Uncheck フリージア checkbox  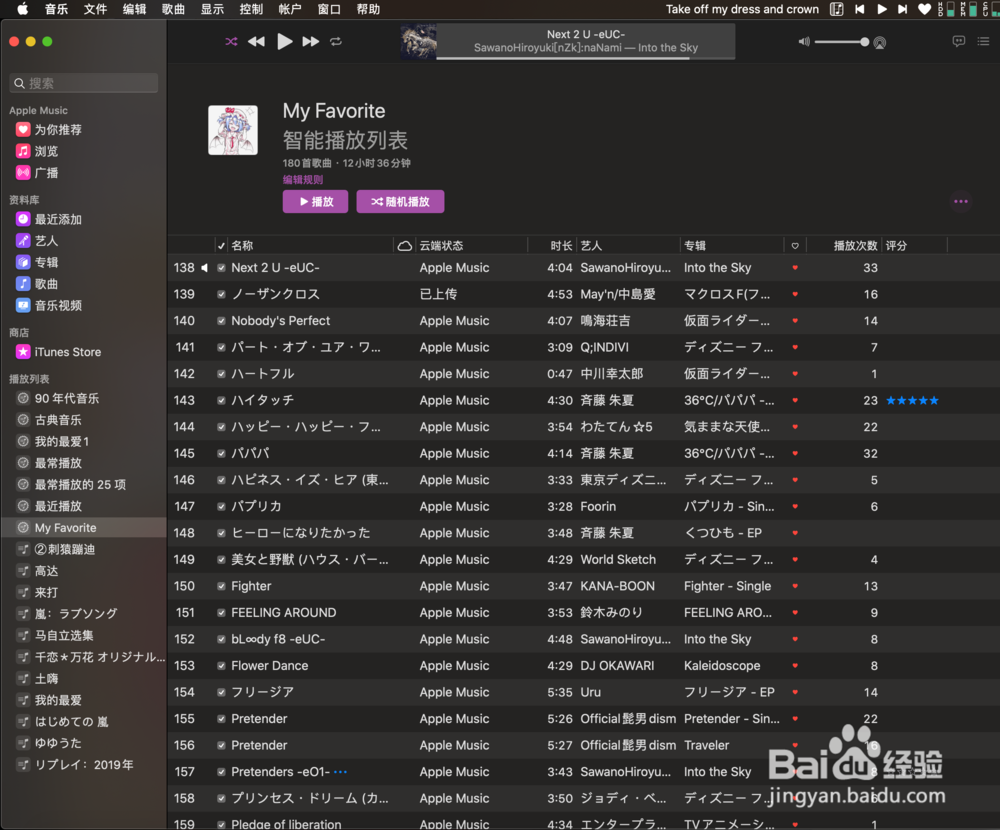click(x=221, y=692)
